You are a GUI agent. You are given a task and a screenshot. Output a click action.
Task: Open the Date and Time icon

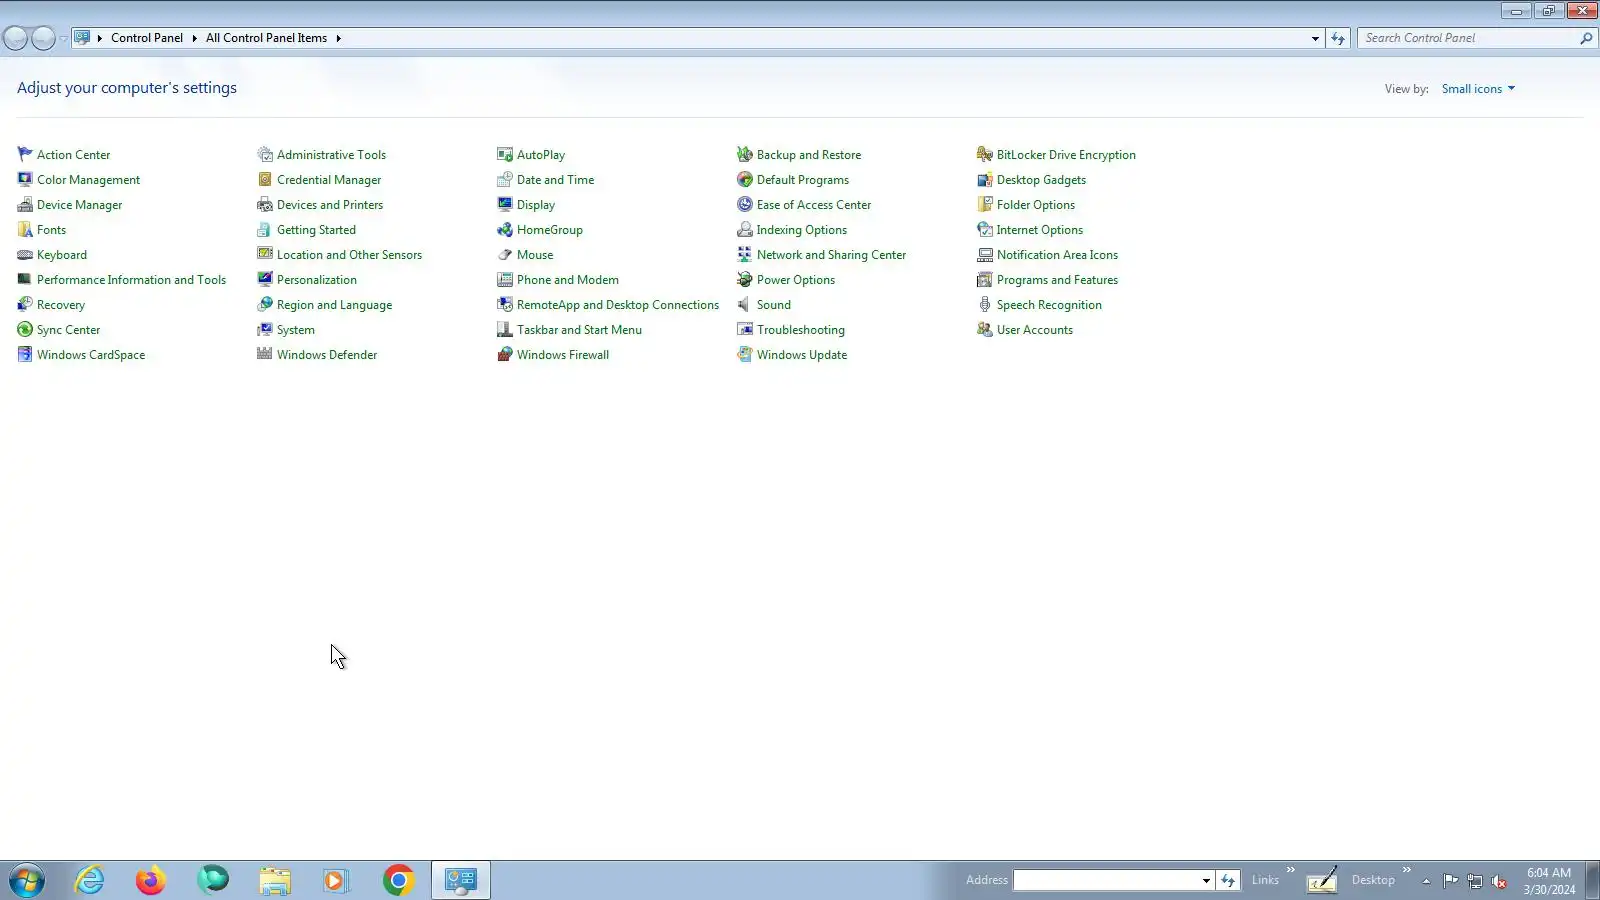[x=505, y=179]
